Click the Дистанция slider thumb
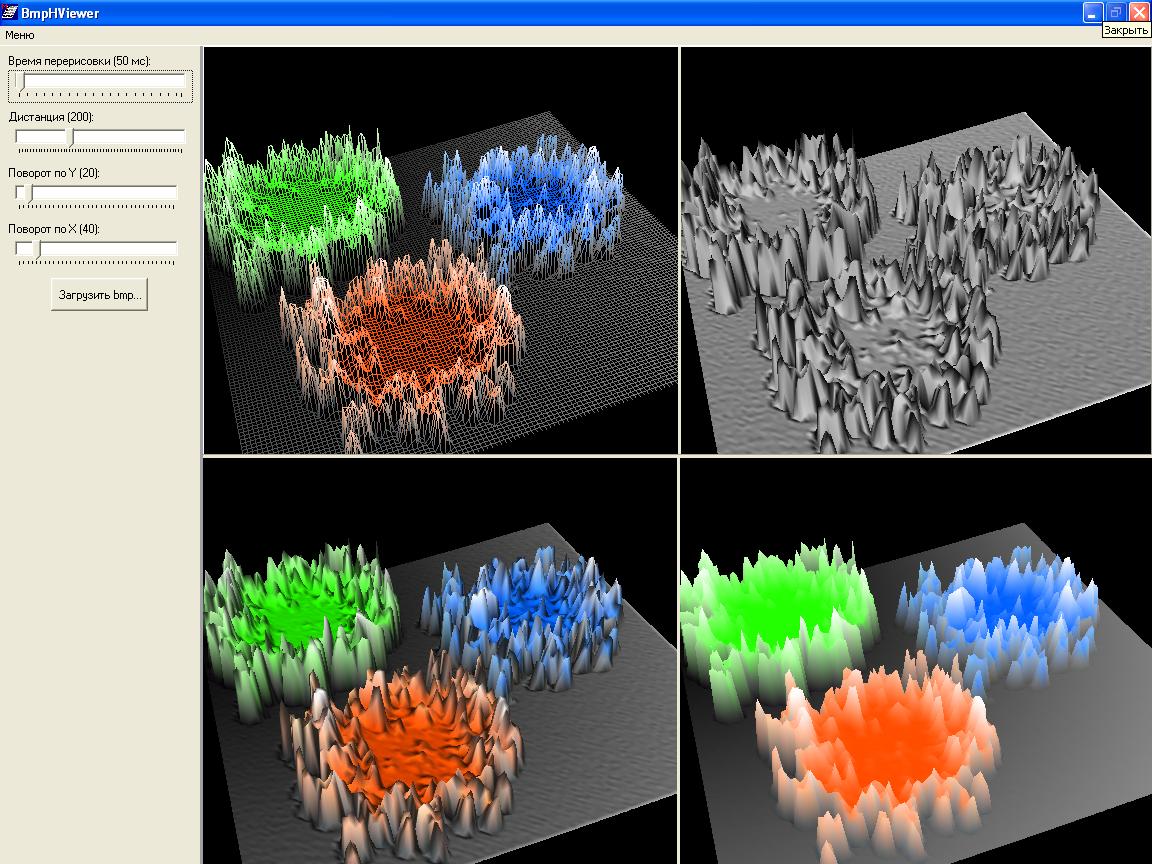1152x864 pixels. tap(71, 137)
